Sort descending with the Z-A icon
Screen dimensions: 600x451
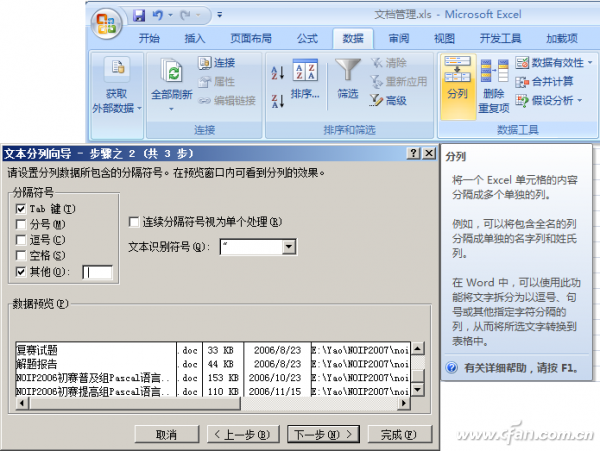(278, 101)
